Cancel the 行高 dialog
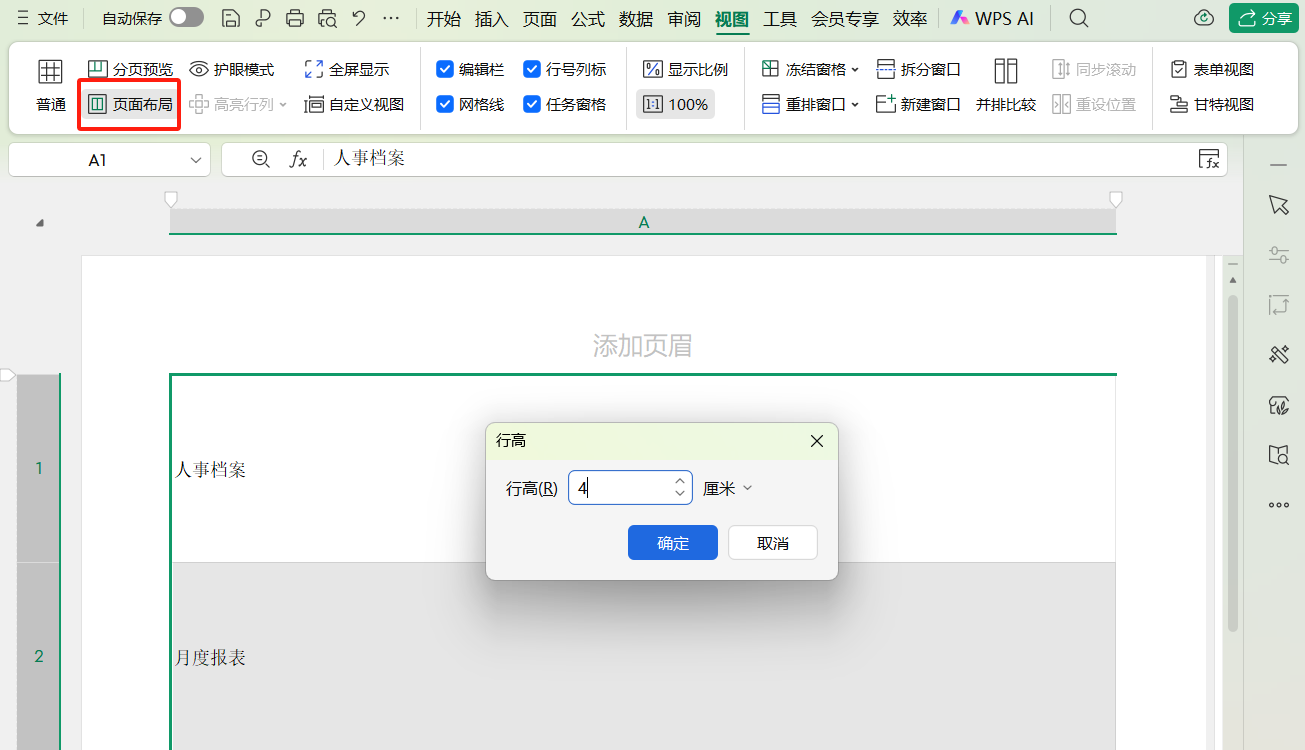1305x750 pixels. click(772, 542)
